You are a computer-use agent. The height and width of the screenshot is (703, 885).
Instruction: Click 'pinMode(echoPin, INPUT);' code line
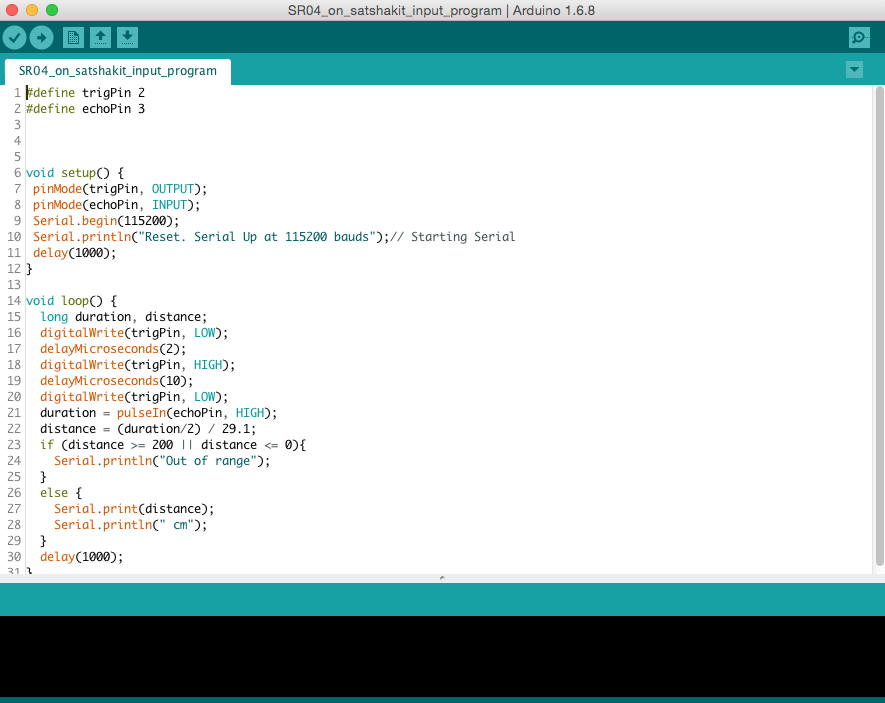click(x=116, y=205)
